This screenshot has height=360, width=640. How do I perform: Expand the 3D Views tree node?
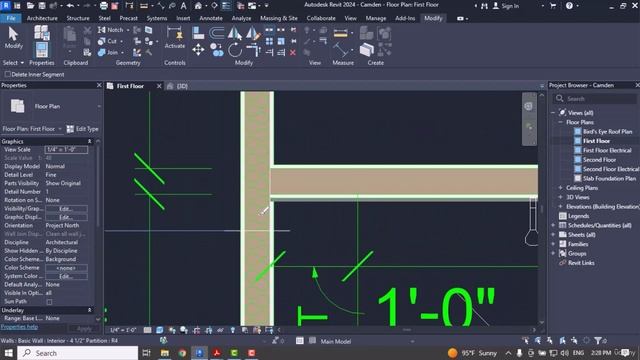(x=560, y=197)
